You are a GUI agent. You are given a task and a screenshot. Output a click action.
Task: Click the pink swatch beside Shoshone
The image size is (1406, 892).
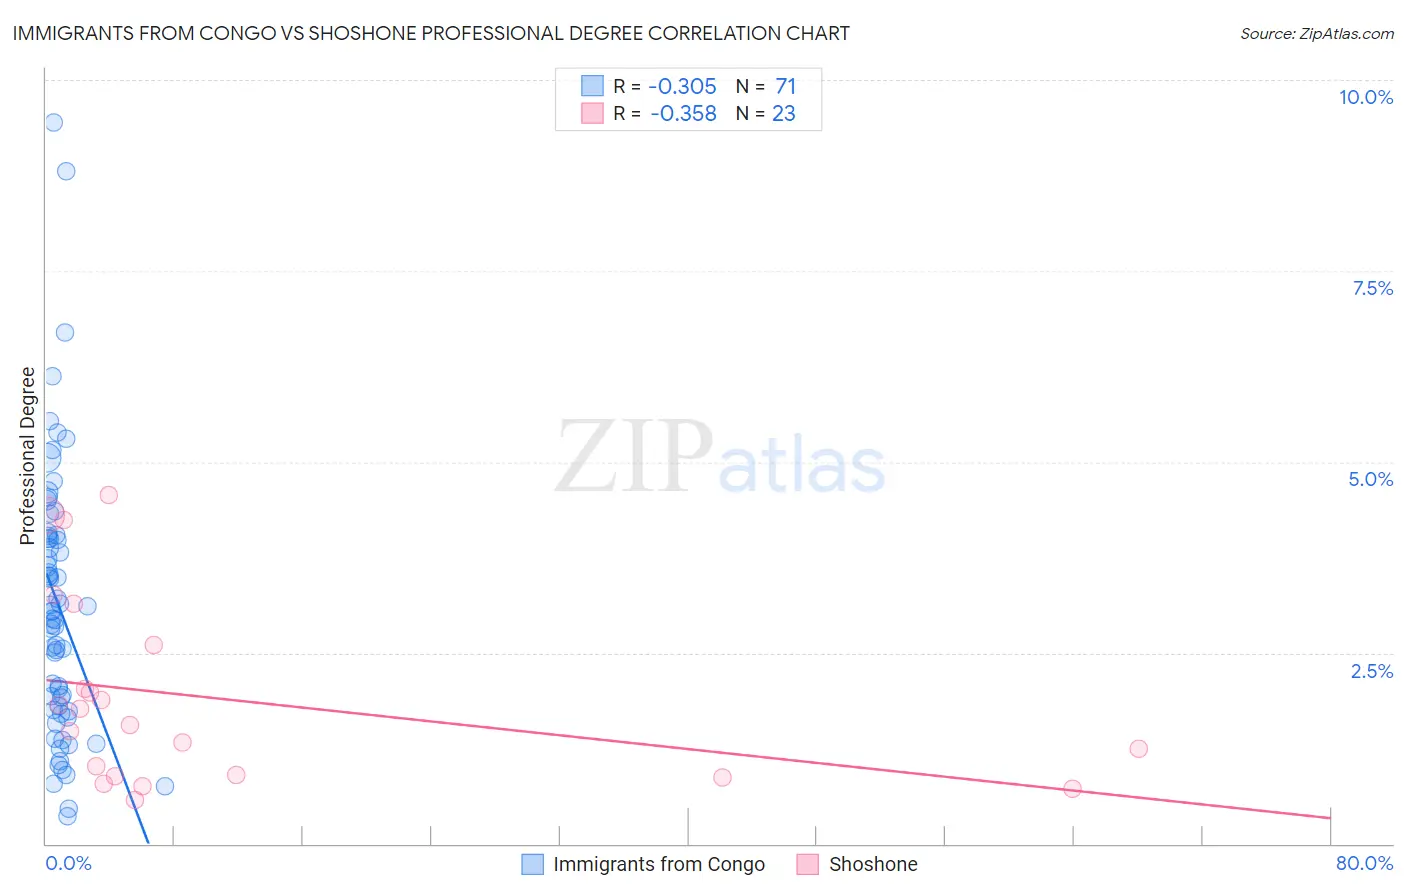pyautogui.click(x=808, y=864)
